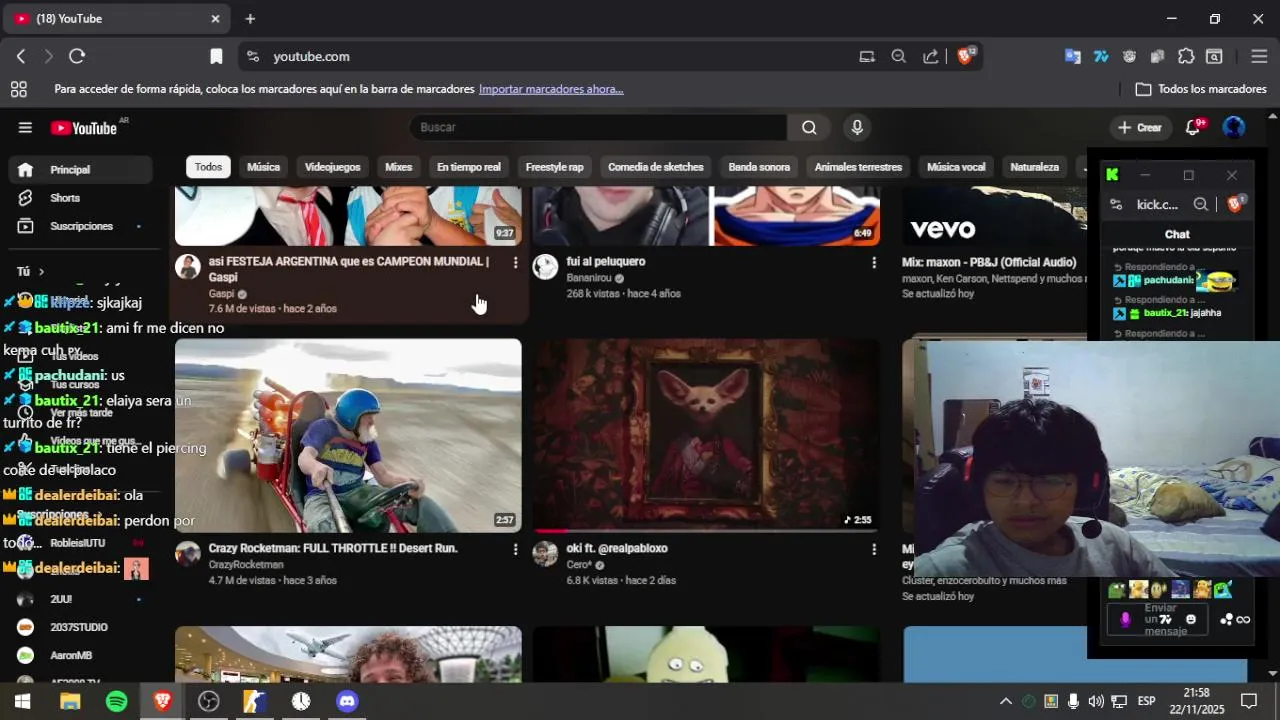Open Spotify from the taskbar
This screenshot has width=1280, height=720.
pyautogui.click(x=116, y=701)
